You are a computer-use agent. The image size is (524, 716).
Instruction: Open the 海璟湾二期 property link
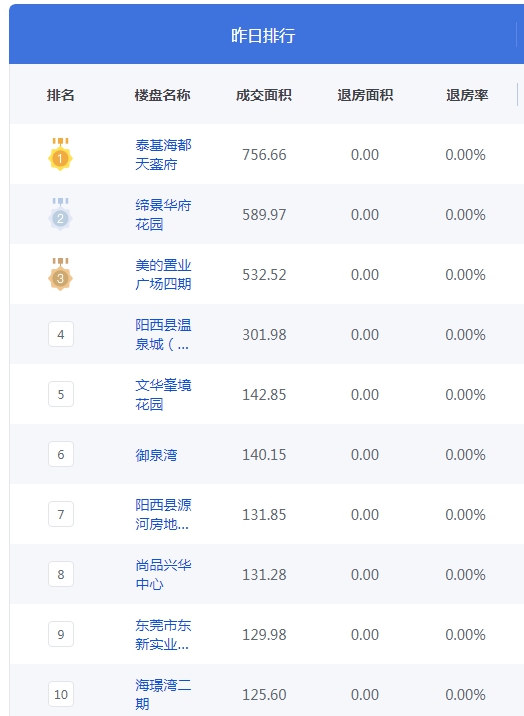163,694
